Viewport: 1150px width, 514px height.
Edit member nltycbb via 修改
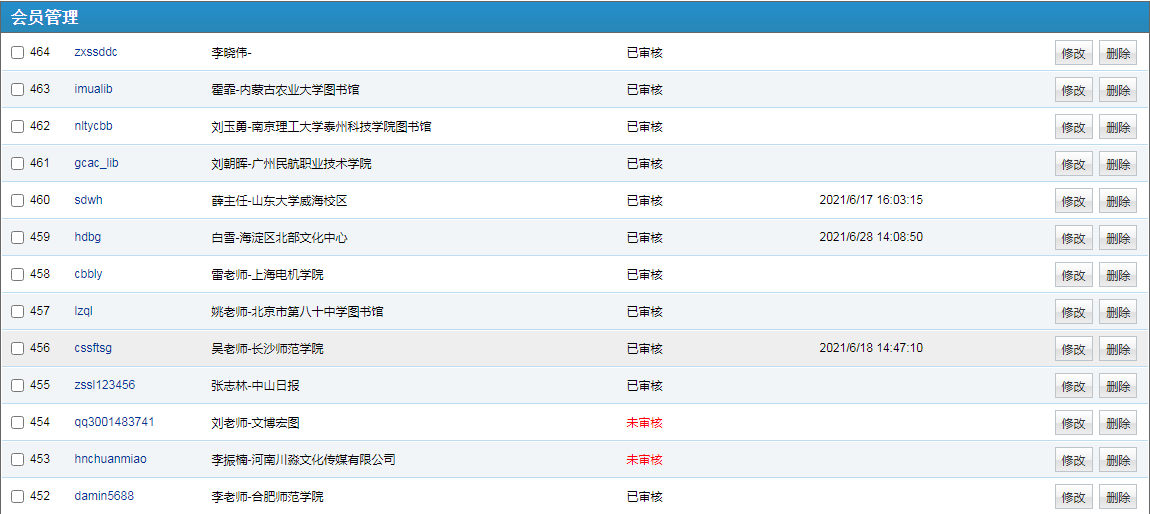1073,127
